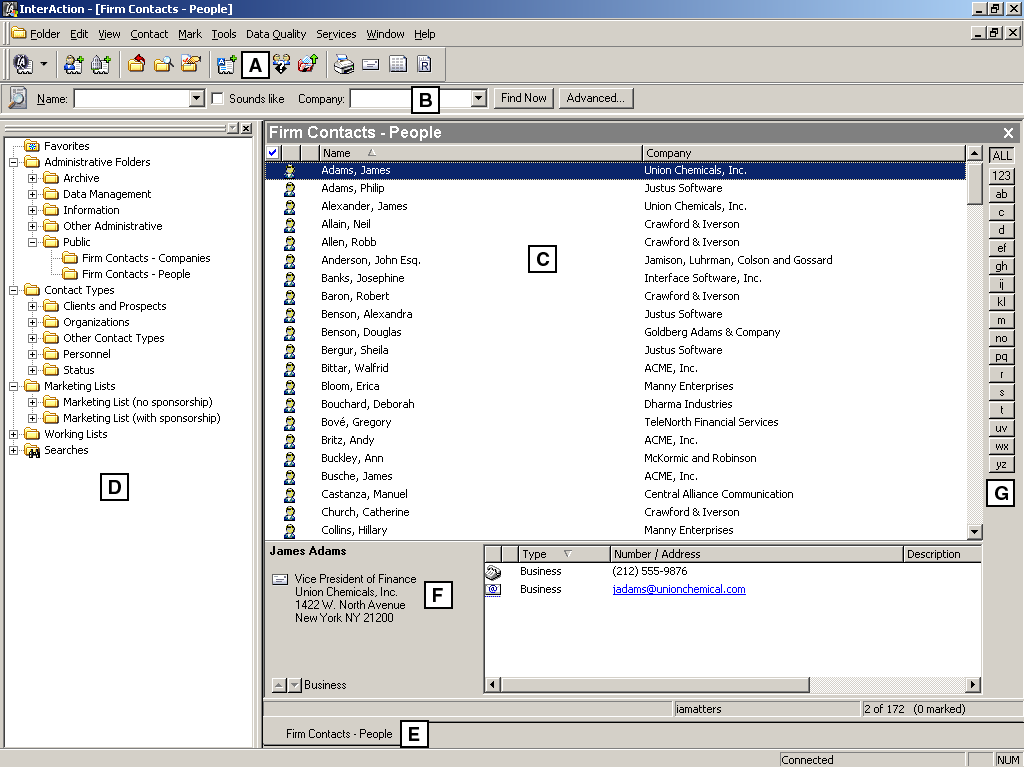Viewport: 1024px width, 768px height.
Task: Click the Find Now button
Action: pos(523,97)
